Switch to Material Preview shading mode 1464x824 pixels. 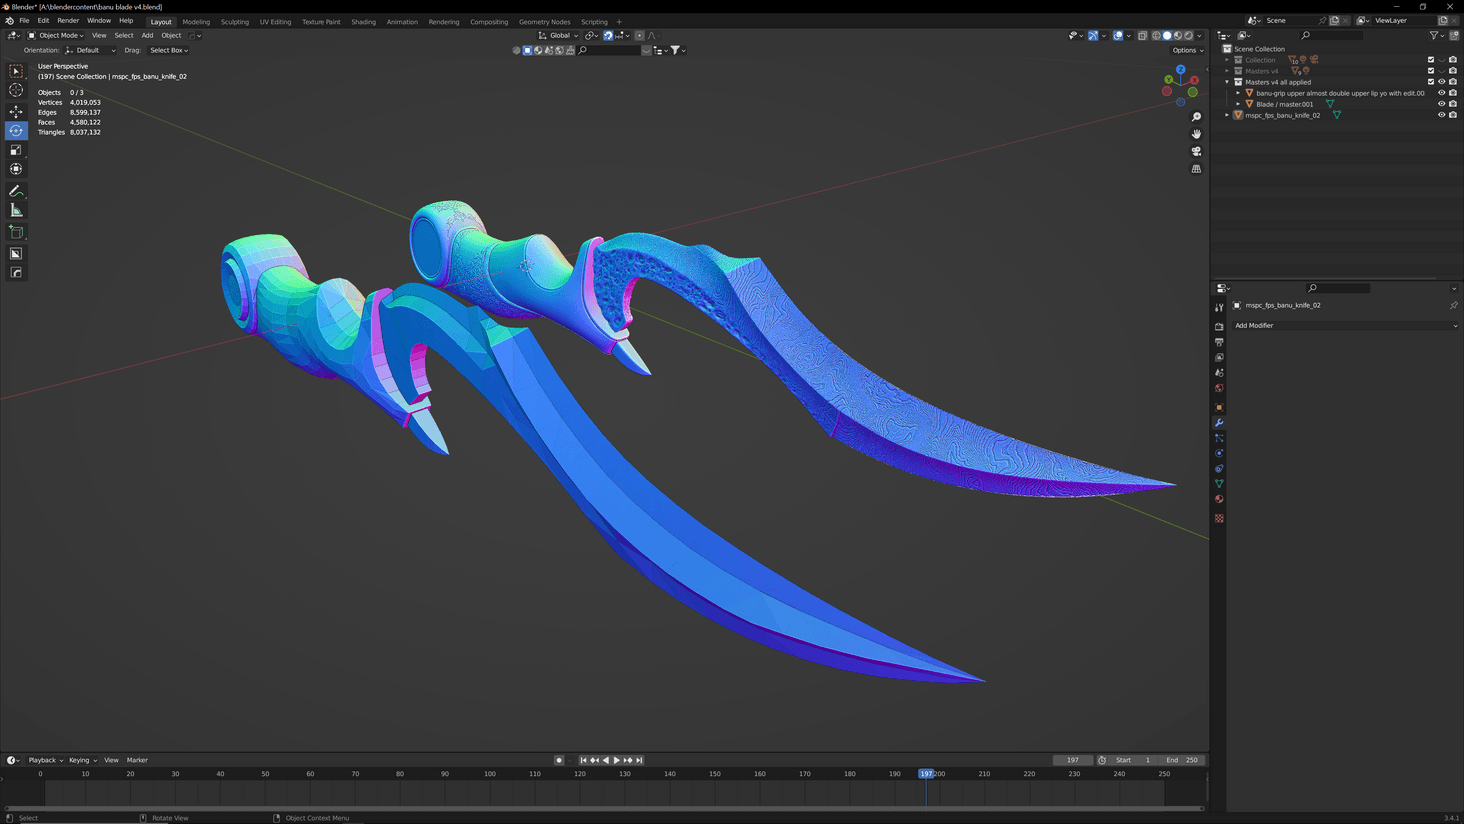(x=1176, y=35)
